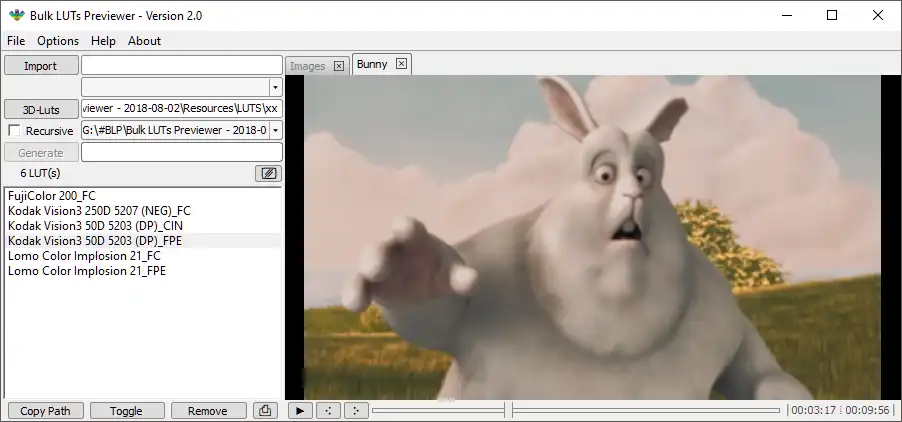
Task: Close the Images tab
Action: pyautogui.click(x=339, y=66)
